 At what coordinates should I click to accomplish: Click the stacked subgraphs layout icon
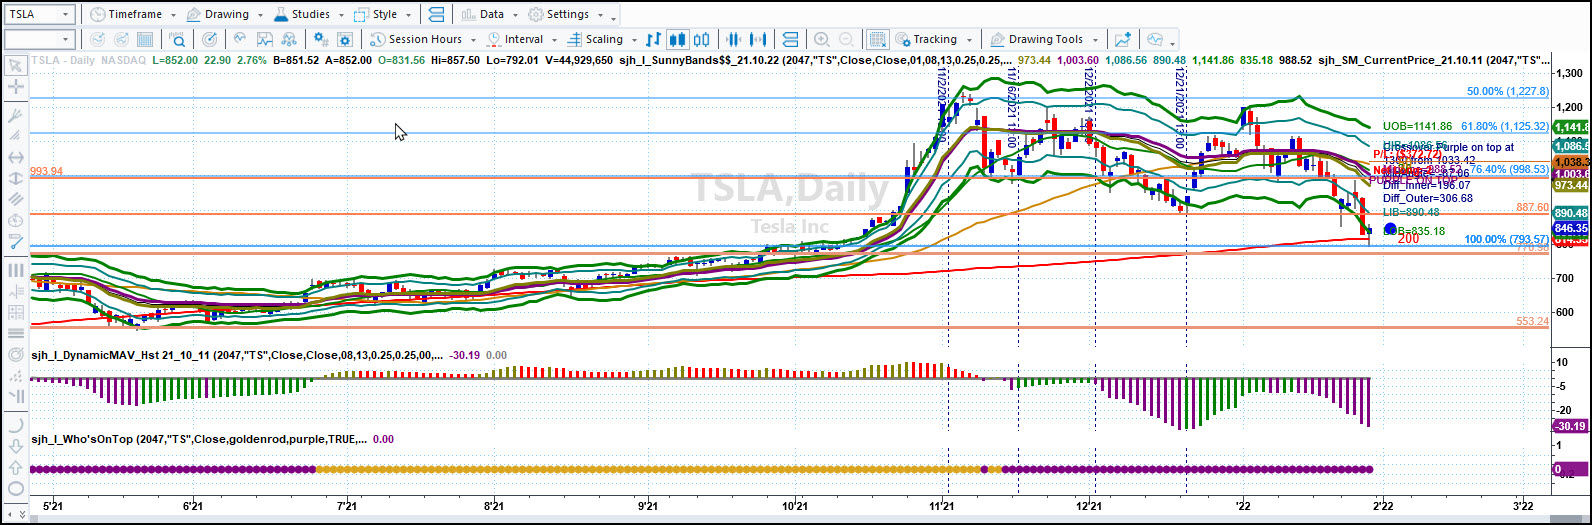790,39
